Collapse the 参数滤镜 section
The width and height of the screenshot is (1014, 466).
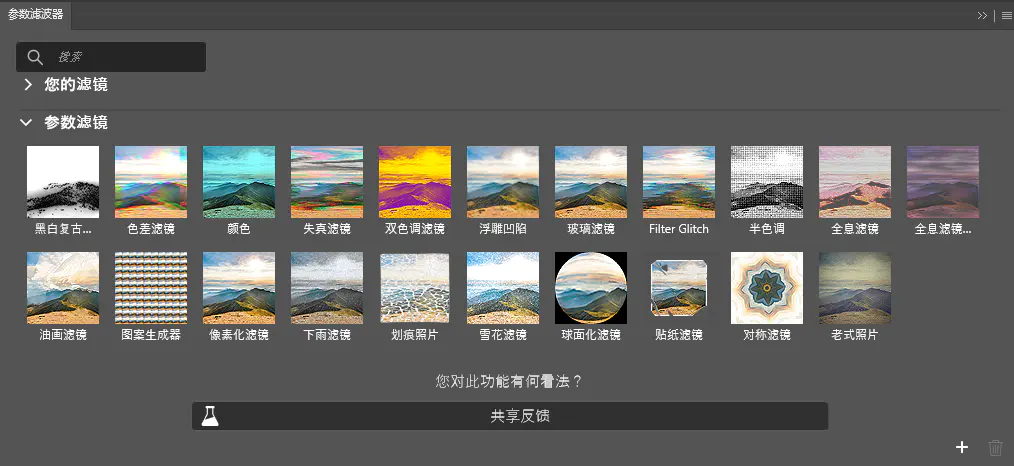click(x=27, y=123)
